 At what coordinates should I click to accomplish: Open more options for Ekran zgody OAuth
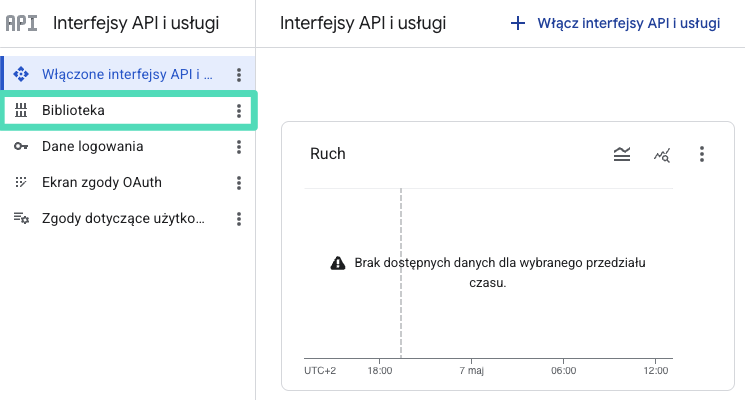[x=239, y=183]
